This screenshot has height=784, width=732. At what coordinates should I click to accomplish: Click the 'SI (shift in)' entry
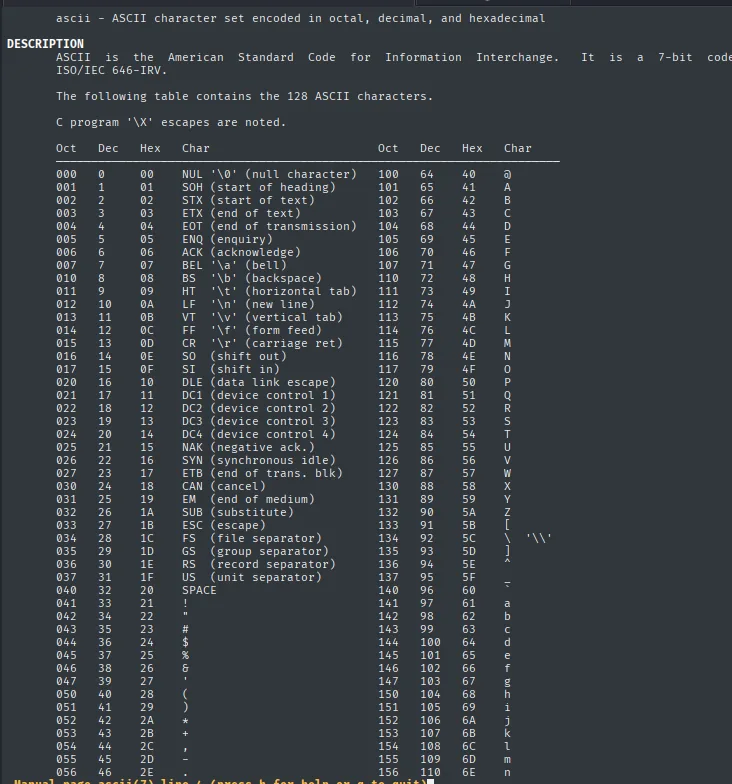(x=231, y=370)
